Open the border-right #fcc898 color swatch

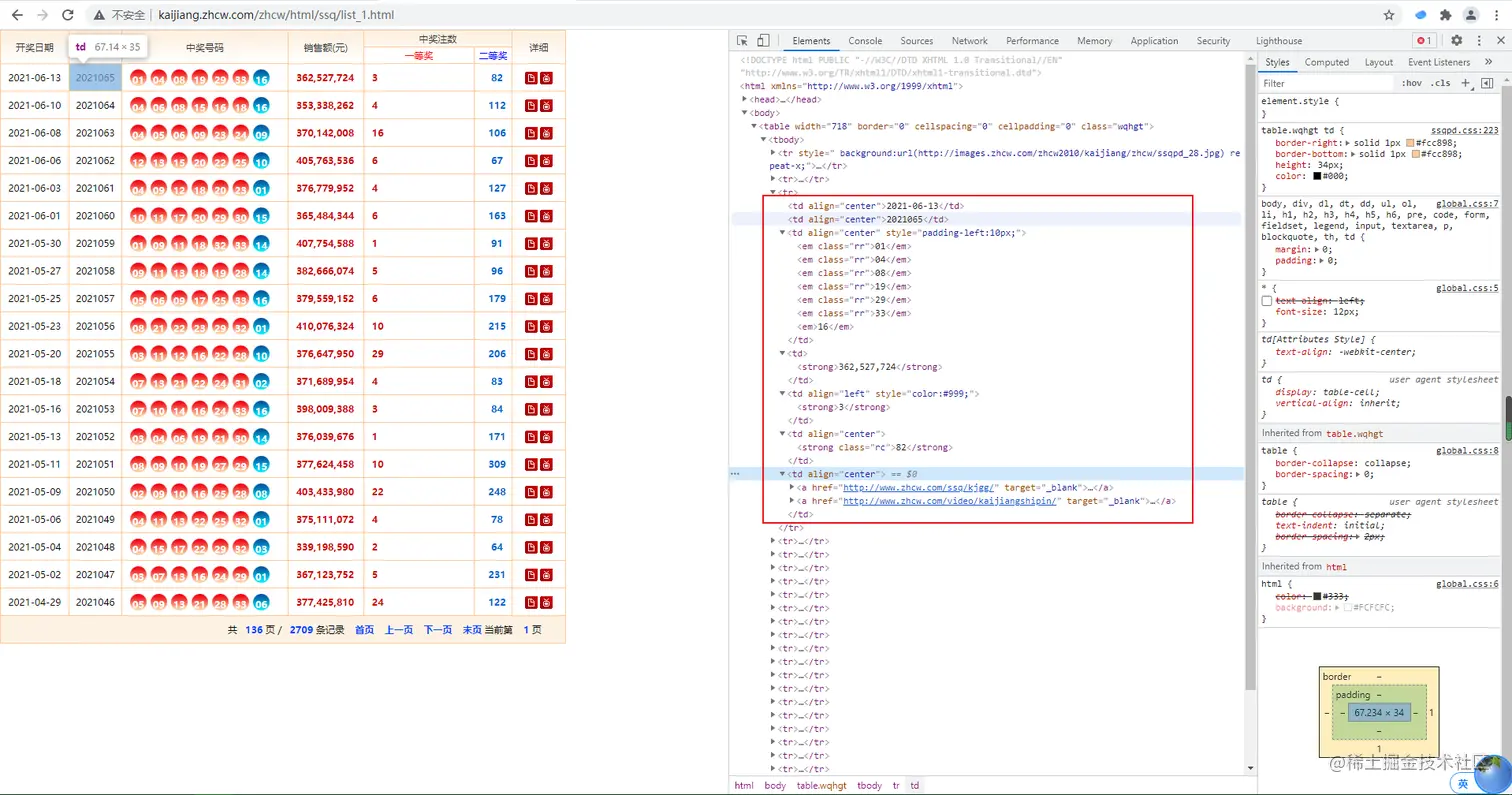[1410, 143]
